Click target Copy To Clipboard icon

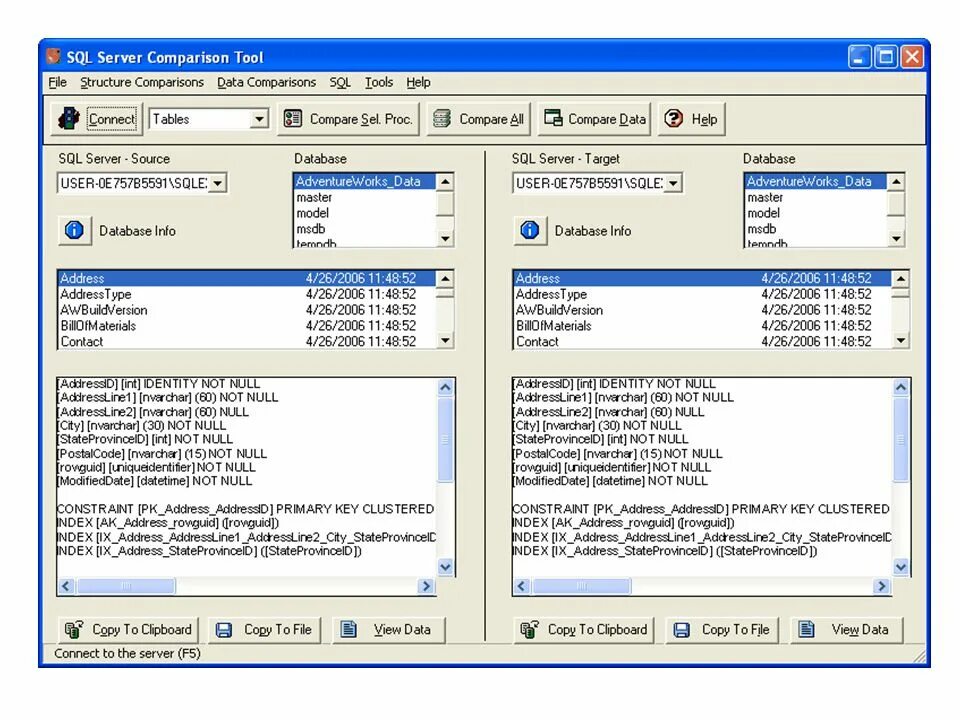point(529,629)
